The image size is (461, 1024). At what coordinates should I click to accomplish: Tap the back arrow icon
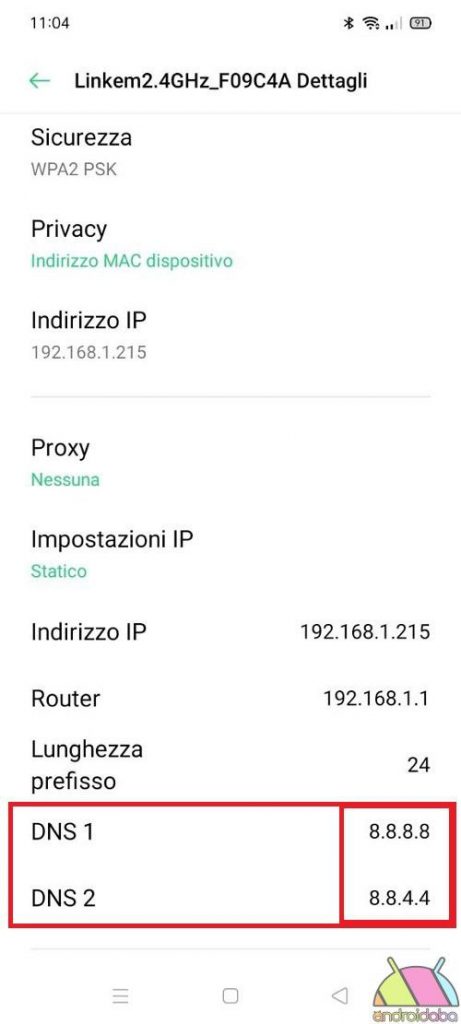40,80
